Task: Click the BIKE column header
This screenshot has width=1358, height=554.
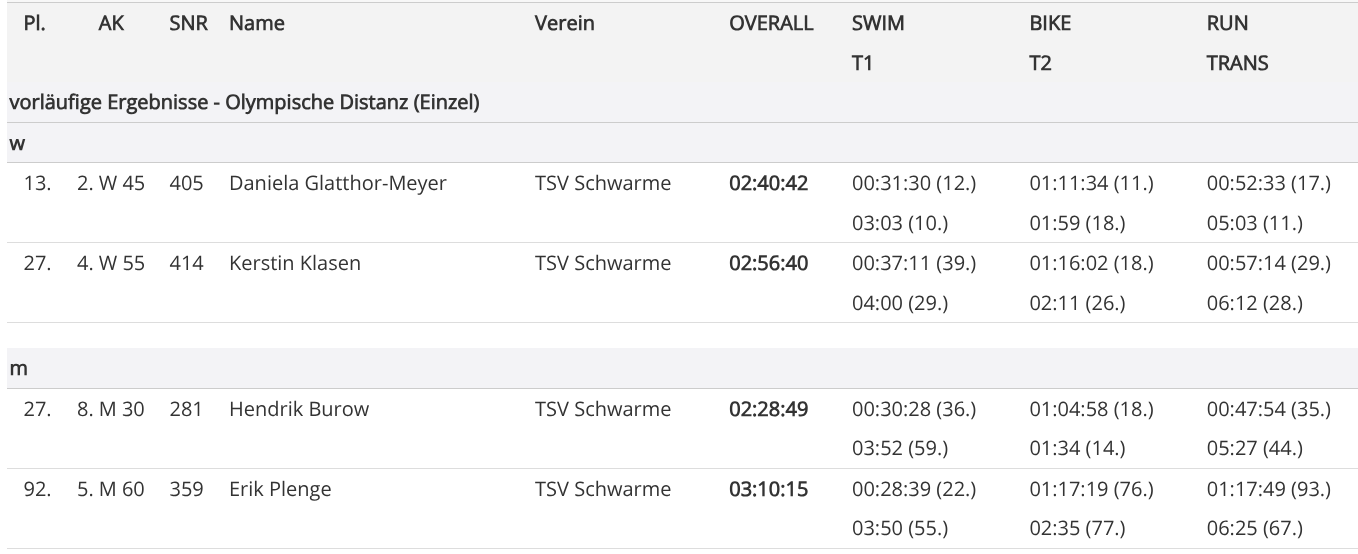Action: click(x=1050, y=24)
